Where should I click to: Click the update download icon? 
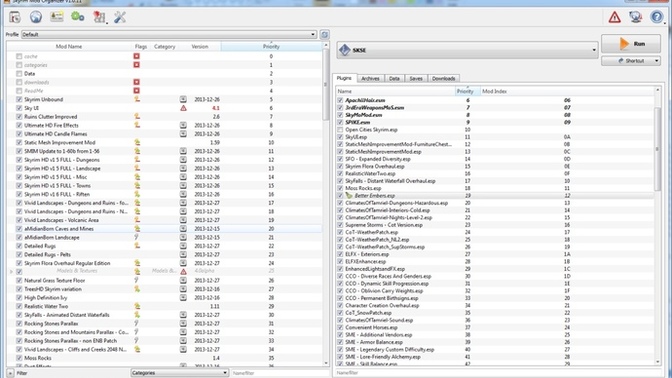click(x=636, y=17)
